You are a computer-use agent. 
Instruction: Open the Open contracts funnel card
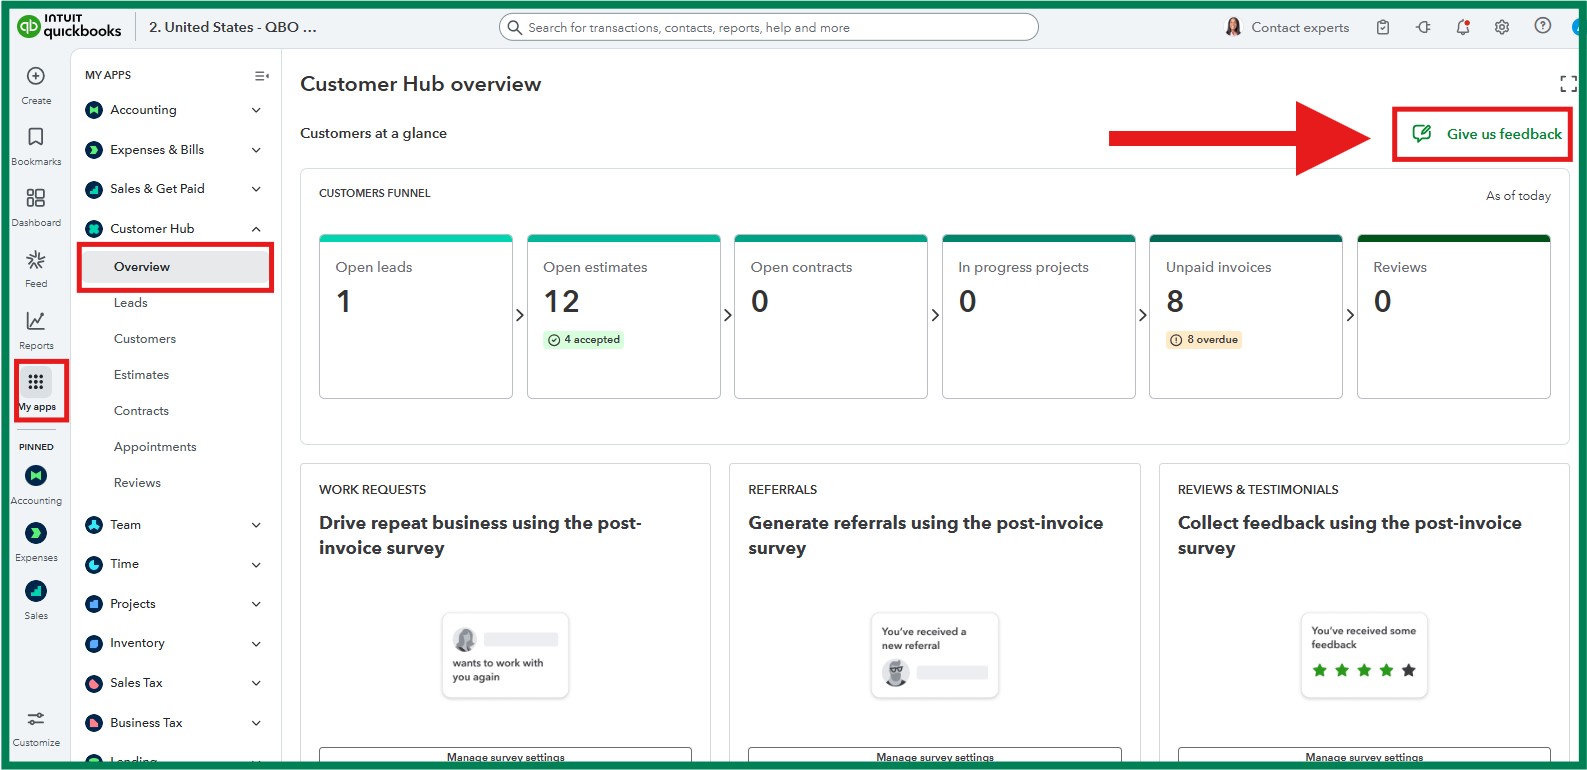(831, 317)
